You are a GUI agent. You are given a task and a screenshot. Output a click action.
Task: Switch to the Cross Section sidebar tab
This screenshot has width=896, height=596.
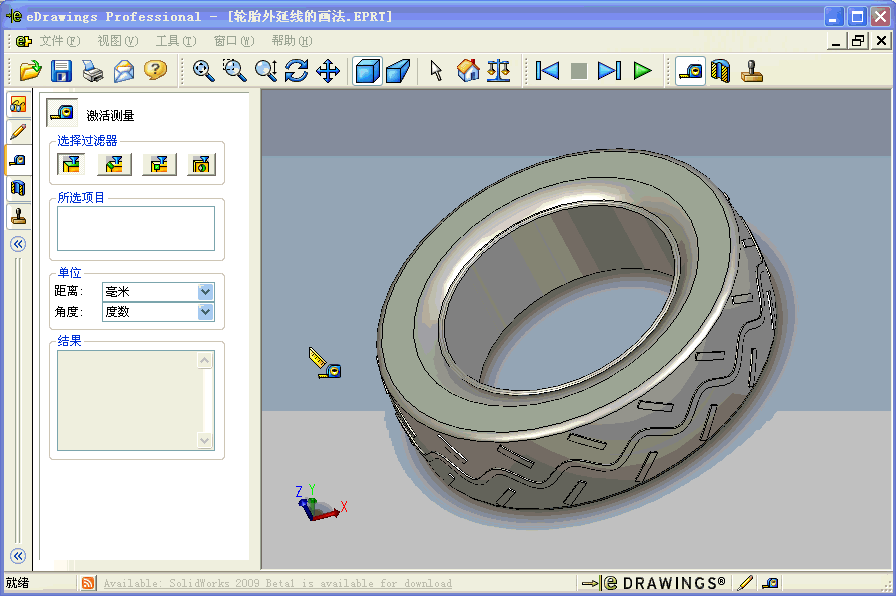(x=18, y=188)
